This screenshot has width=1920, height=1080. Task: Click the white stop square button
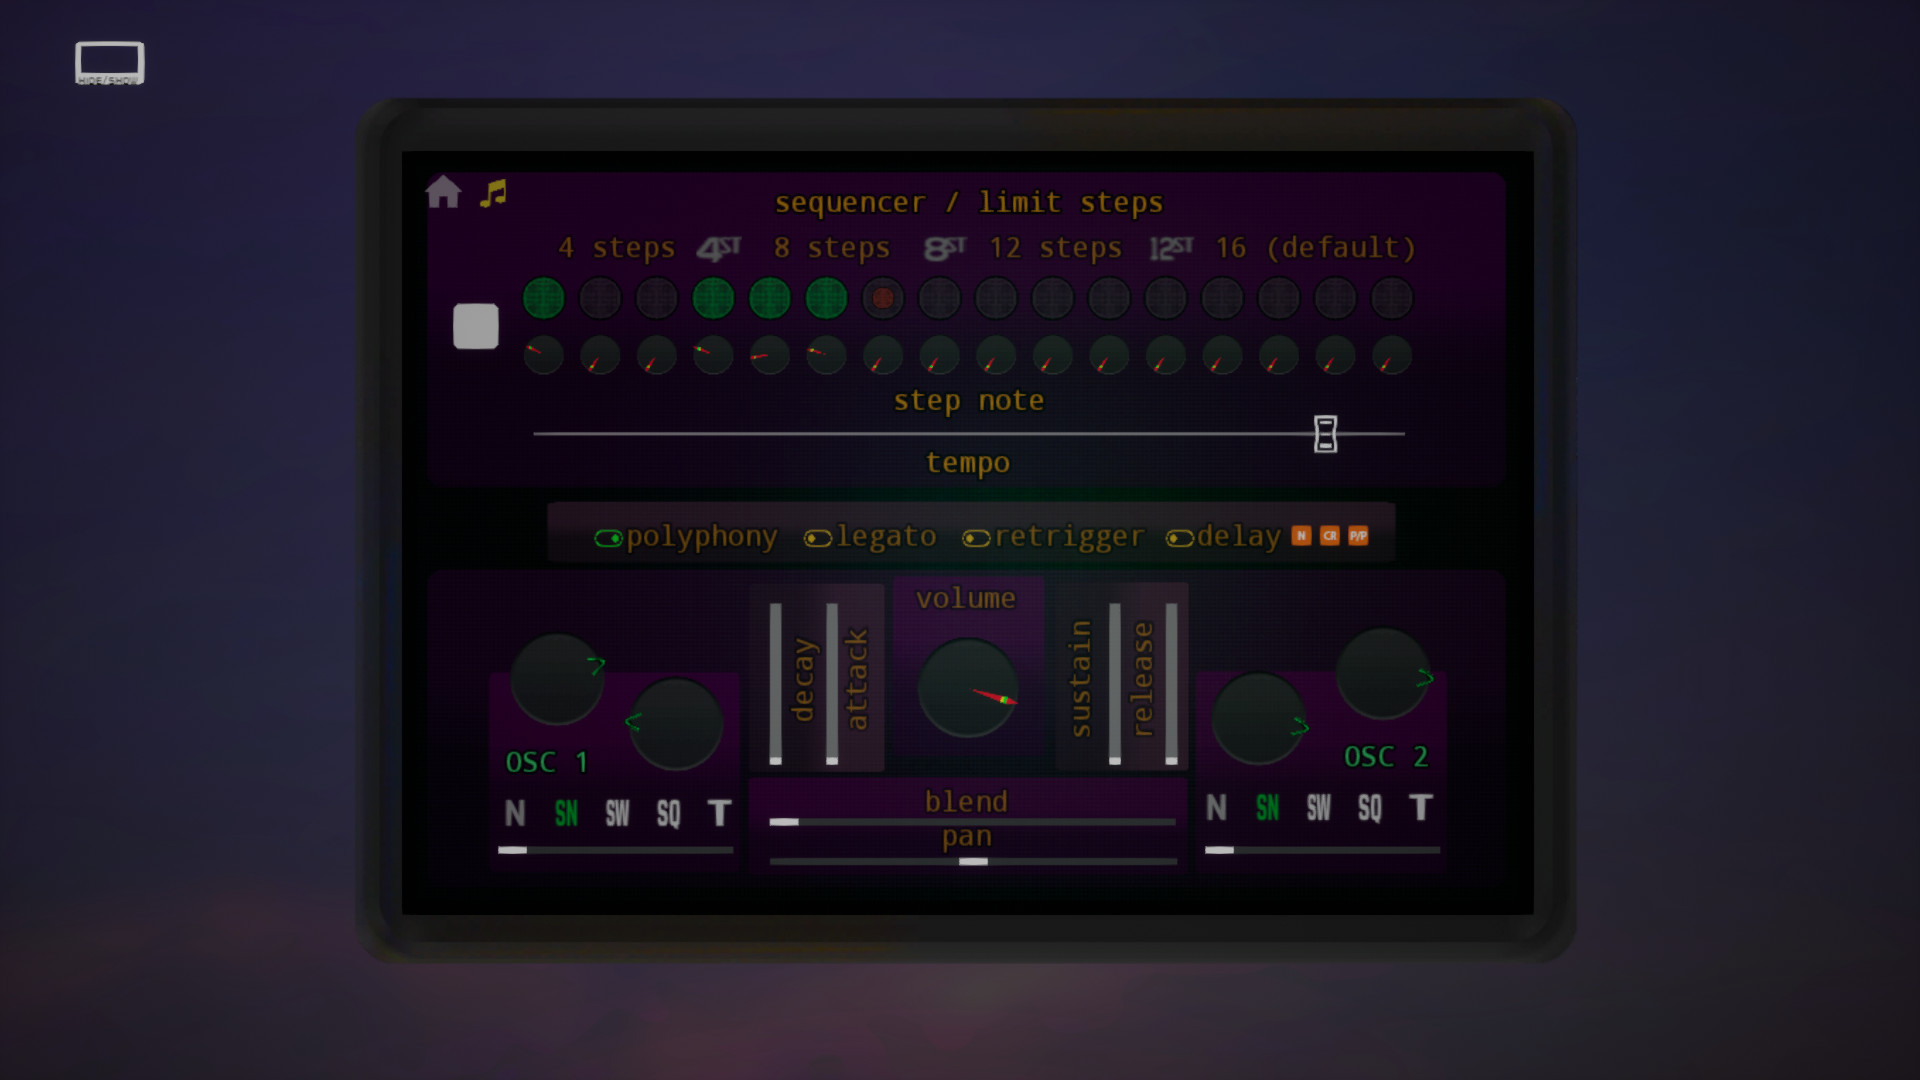[x=475, y=327]
